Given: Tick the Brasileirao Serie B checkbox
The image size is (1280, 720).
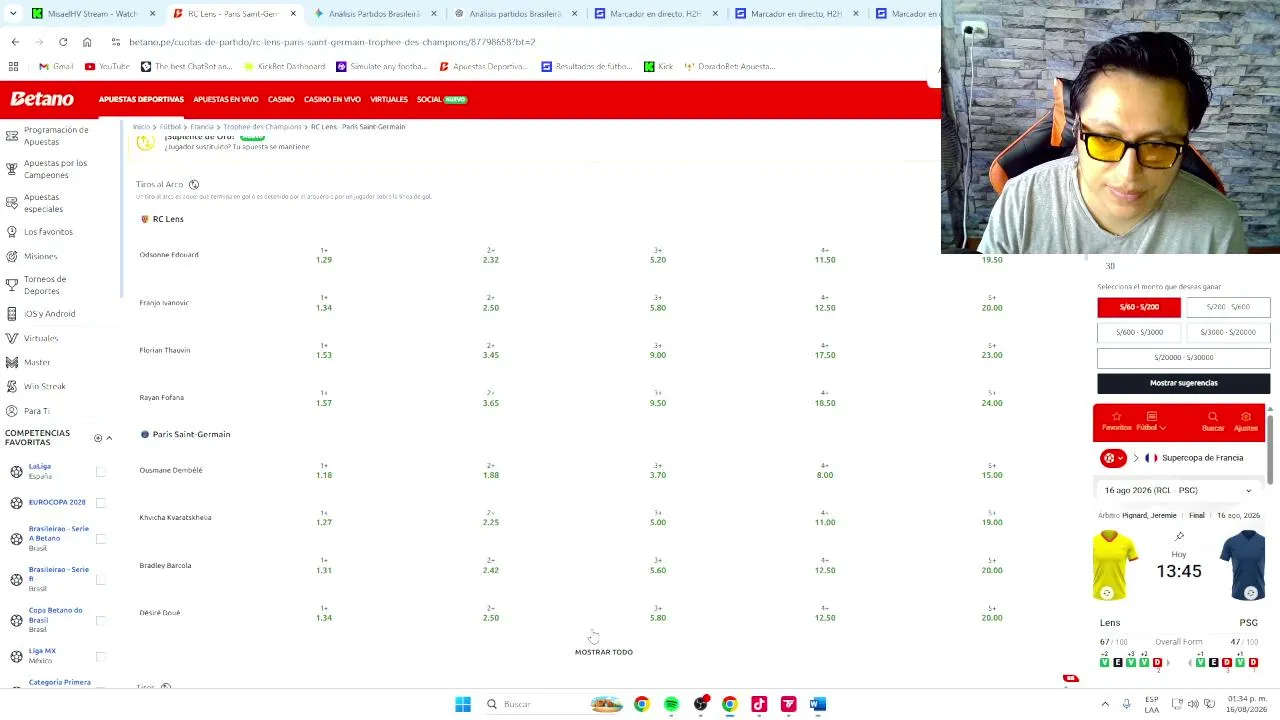Looking at the screenshot, I should point(100,580).
